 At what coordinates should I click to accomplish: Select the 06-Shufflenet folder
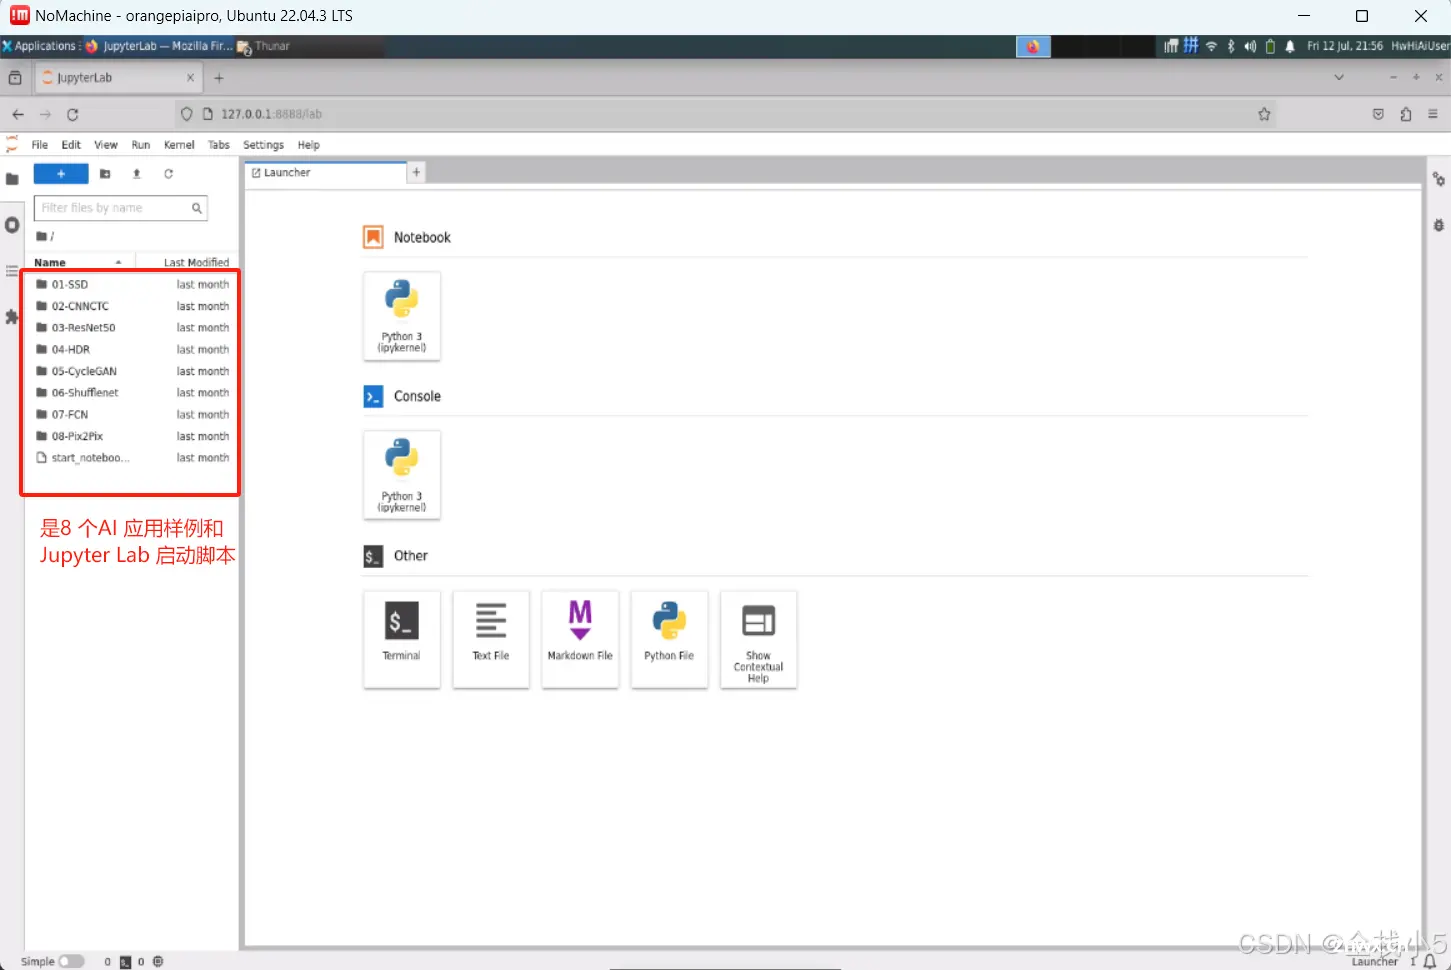click(132, 393)
